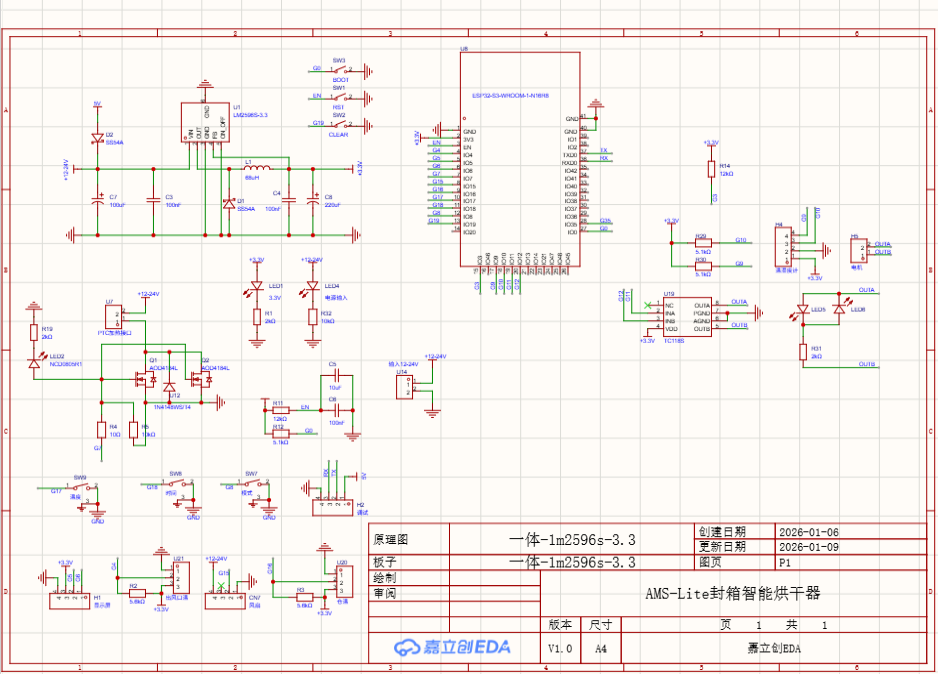Select the CLEAR switch SW2
The image size is (938, 674).
(340, 124)
